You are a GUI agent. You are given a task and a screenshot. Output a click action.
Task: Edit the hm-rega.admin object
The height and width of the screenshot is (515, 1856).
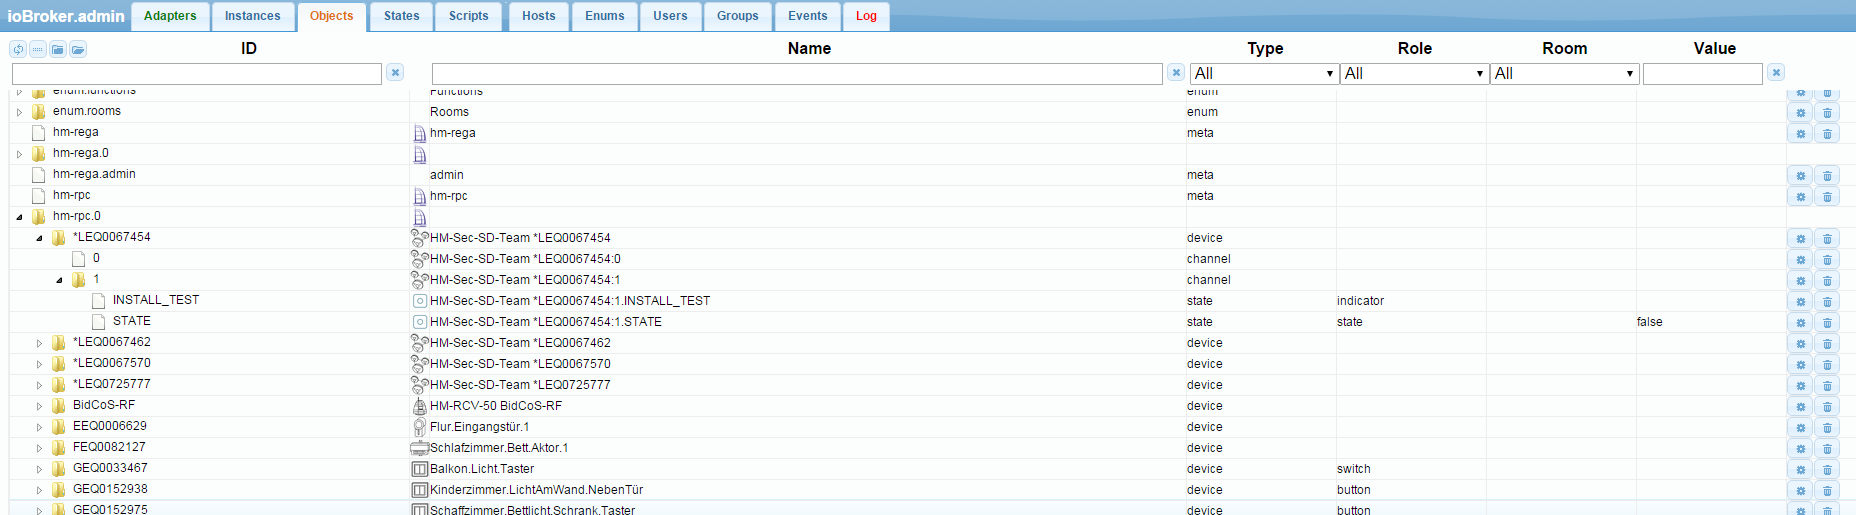[1800, 175]
